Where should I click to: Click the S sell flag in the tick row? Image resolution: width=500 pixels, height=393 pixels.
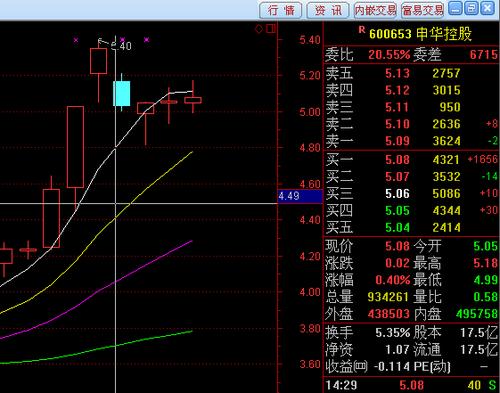point(492,385)
